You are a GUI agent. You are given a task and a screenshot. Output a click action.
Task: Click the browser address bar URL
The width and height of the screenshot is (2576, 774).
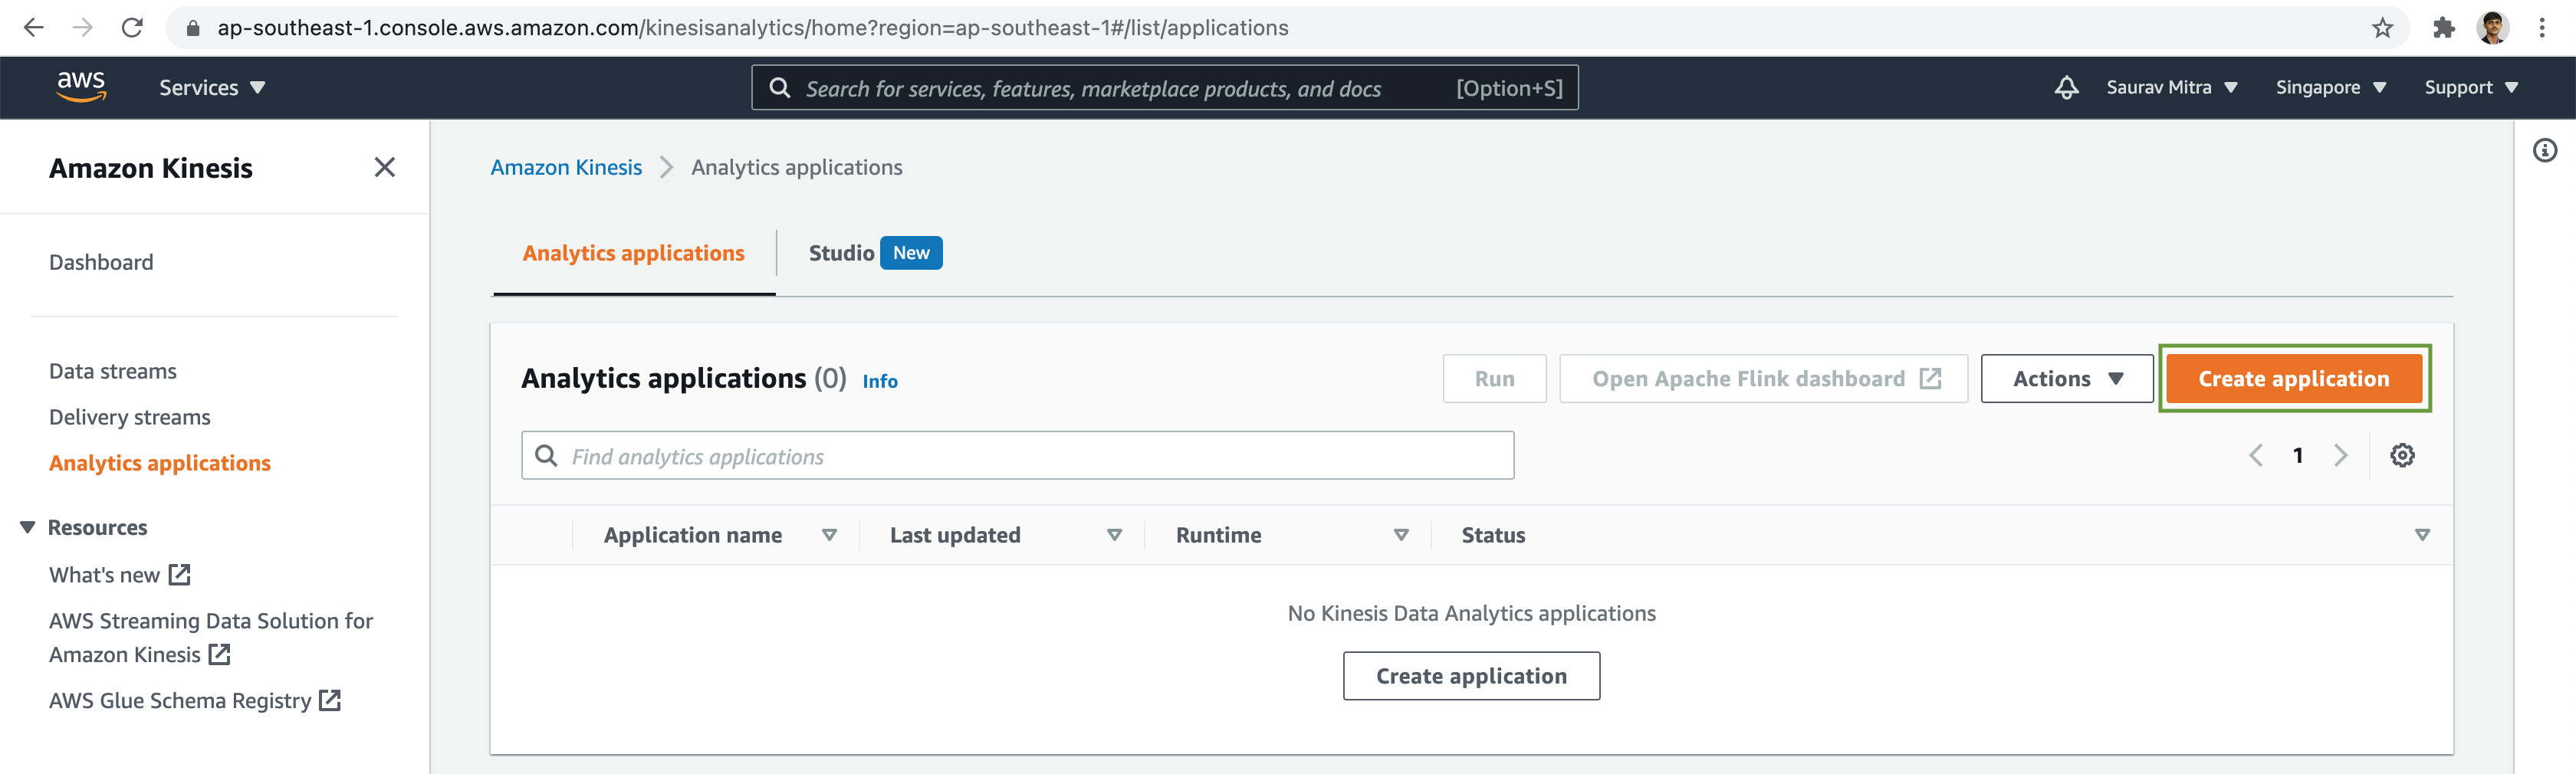pos(752,28)
